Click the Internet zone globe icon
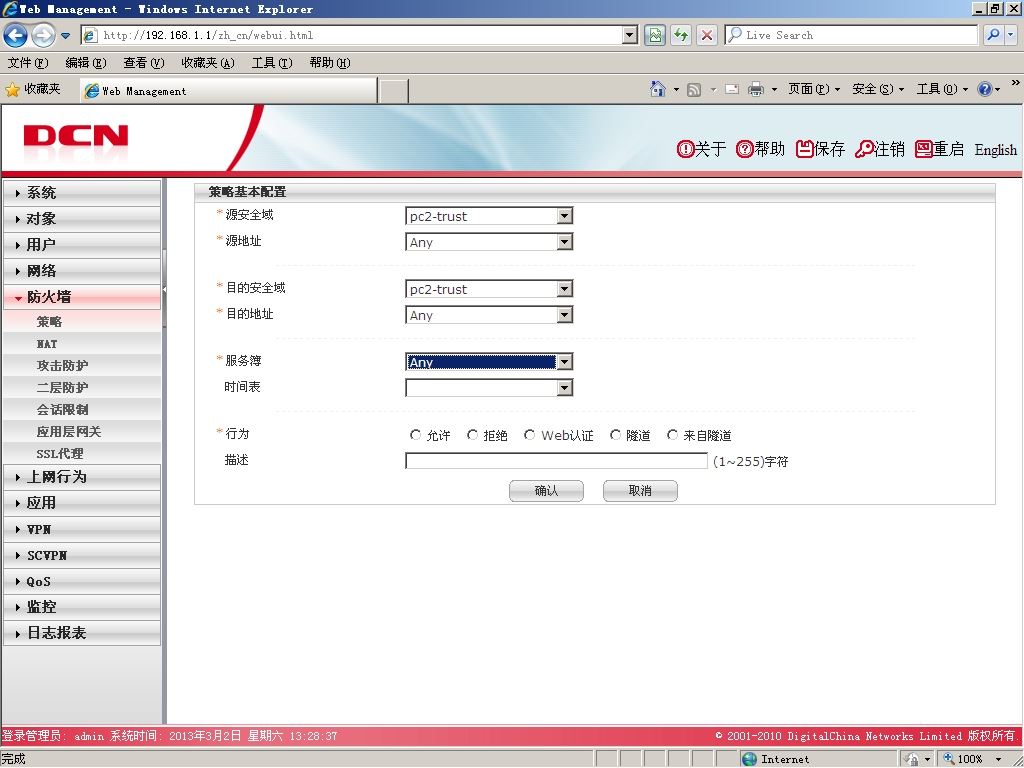The height and width of the screenshot is (768, 1024). coord(750,759)
